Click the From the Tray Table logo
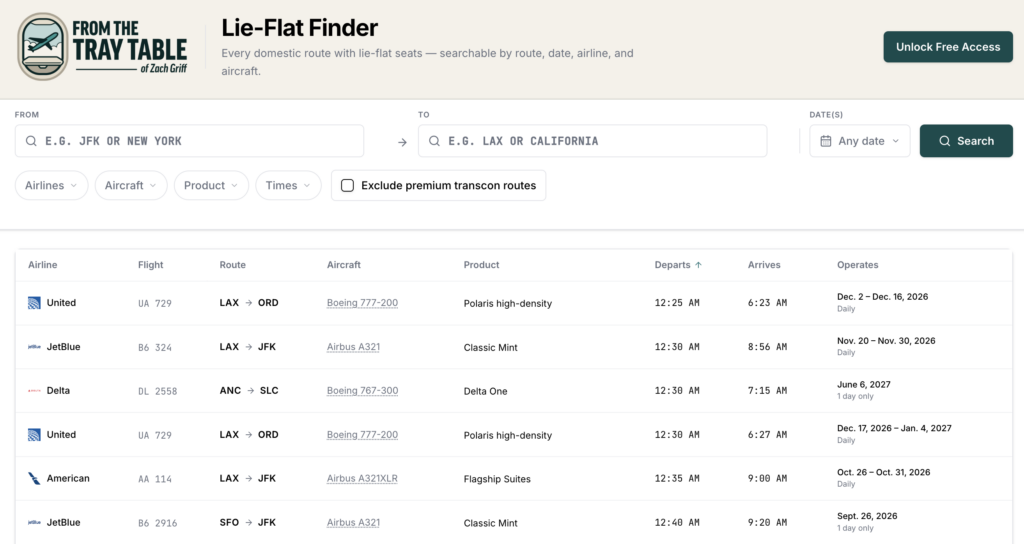The width and height of the screenshot is (1024, 544). point(103,47)
